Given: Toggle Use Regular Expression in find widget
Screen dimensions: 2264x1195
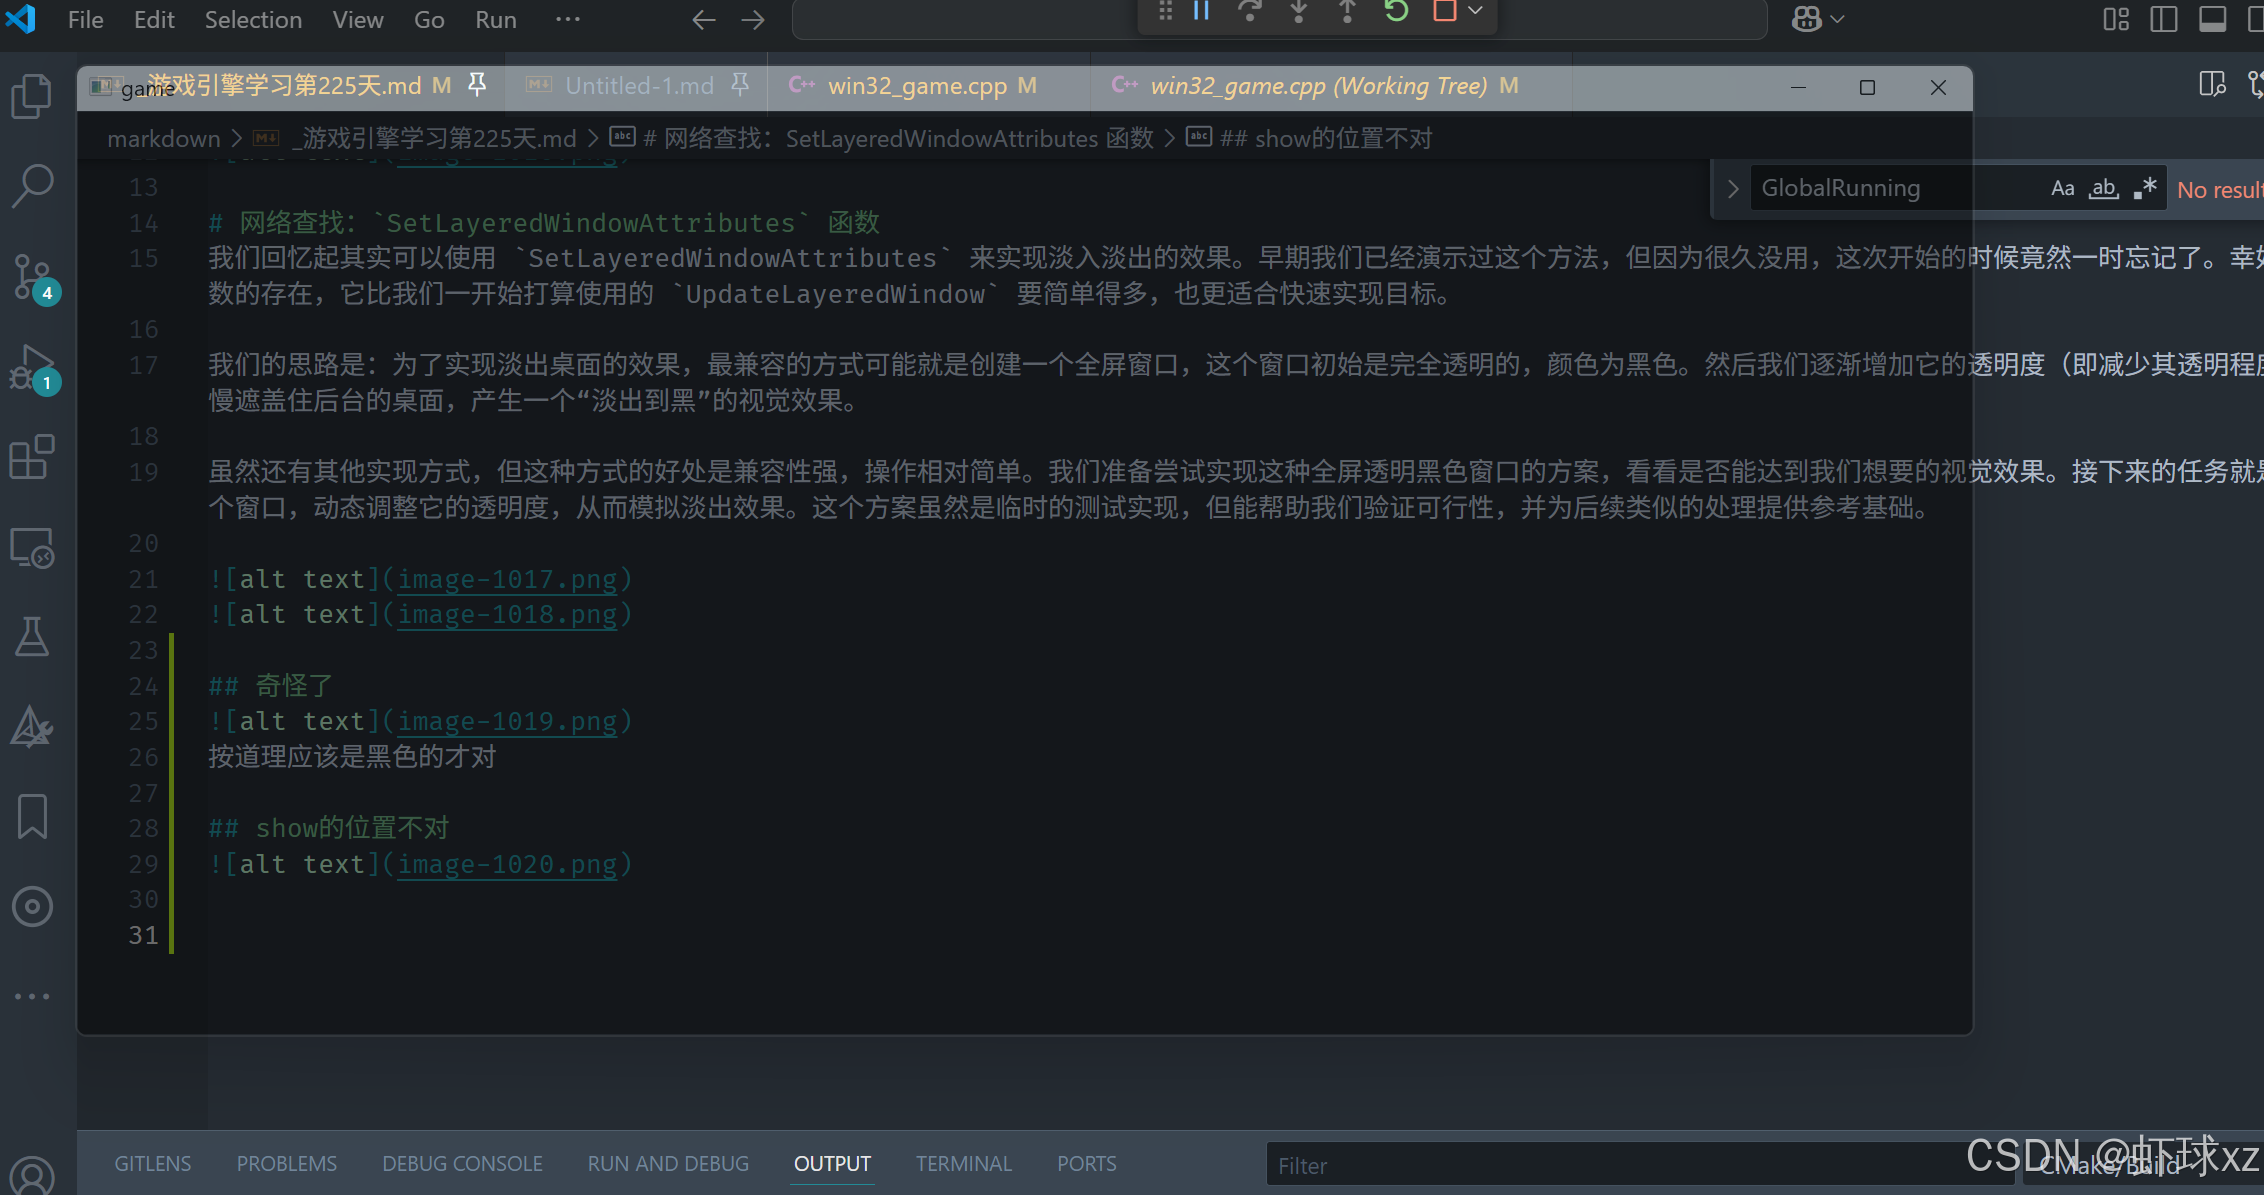Looking at the screenshot, I should (2144, 188).
